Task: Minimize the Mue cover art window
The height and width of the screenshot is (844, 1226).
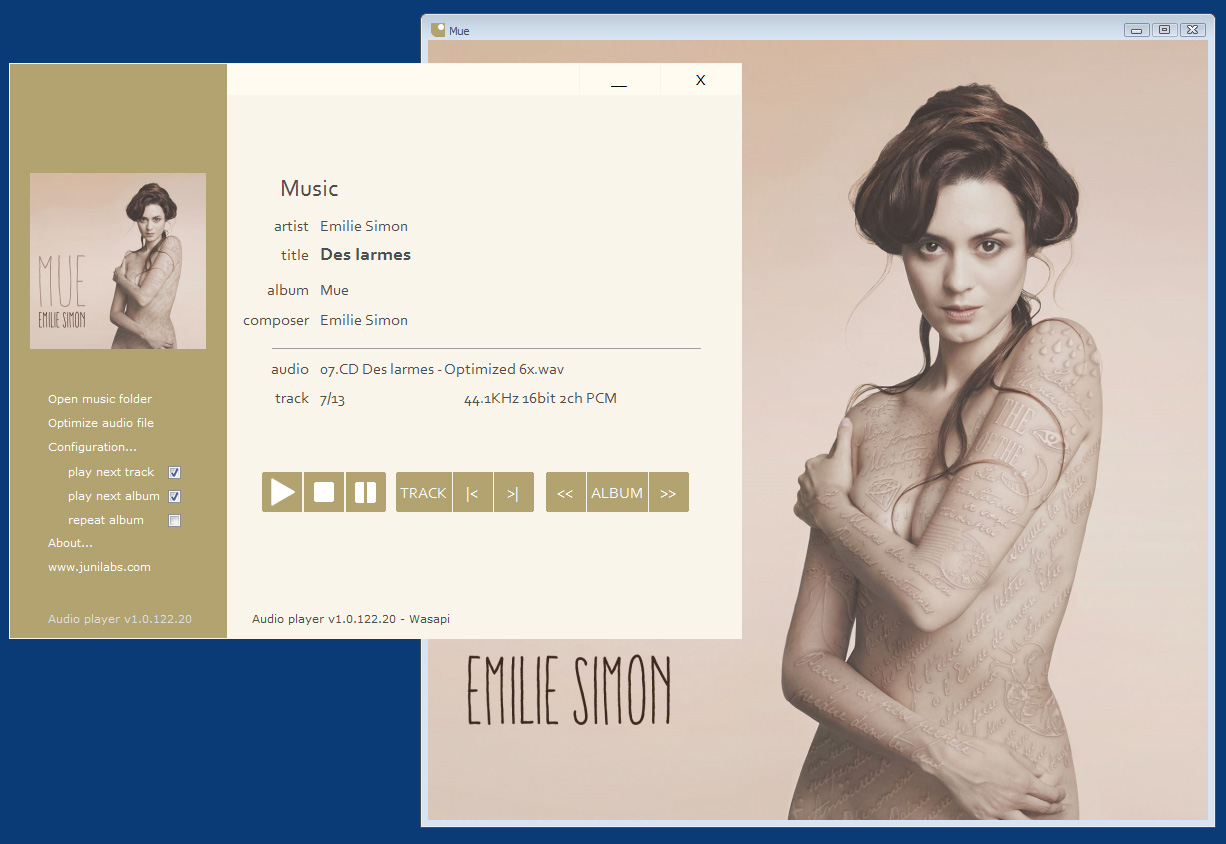Action: coord(1136,30)
